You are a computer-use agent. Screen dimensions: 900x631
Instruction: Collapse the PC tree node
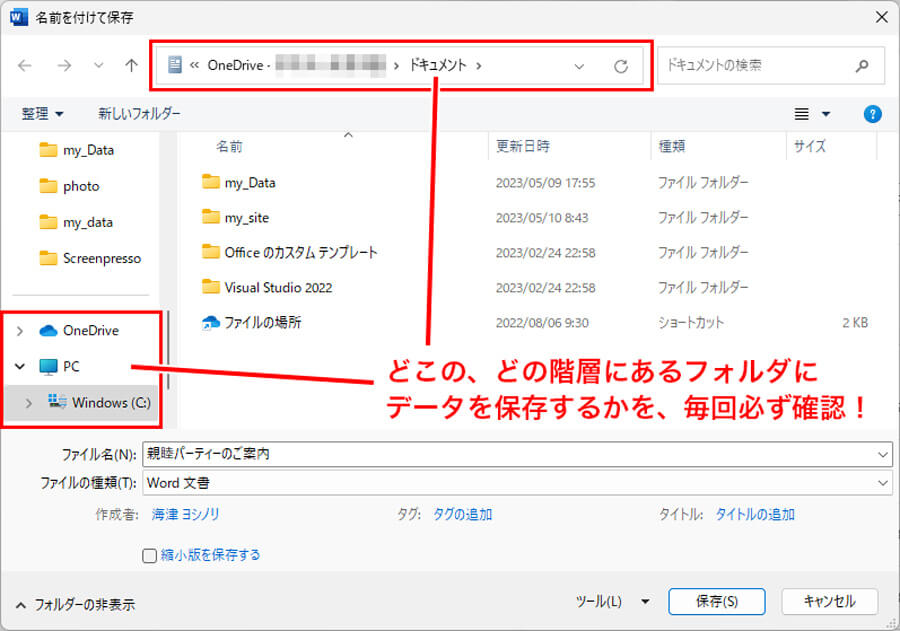coord(20,366)
